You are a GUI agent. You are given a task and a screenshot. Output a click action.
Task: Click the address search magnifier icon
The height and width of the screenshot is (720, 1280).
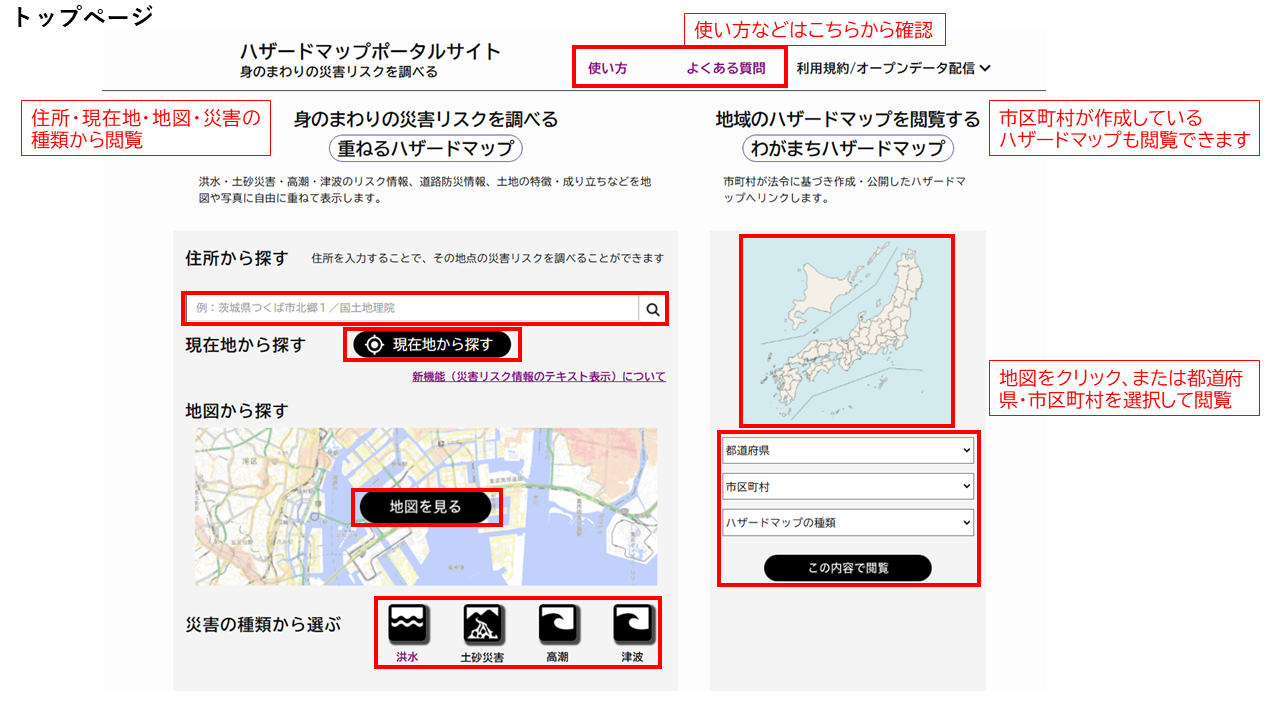653,309
